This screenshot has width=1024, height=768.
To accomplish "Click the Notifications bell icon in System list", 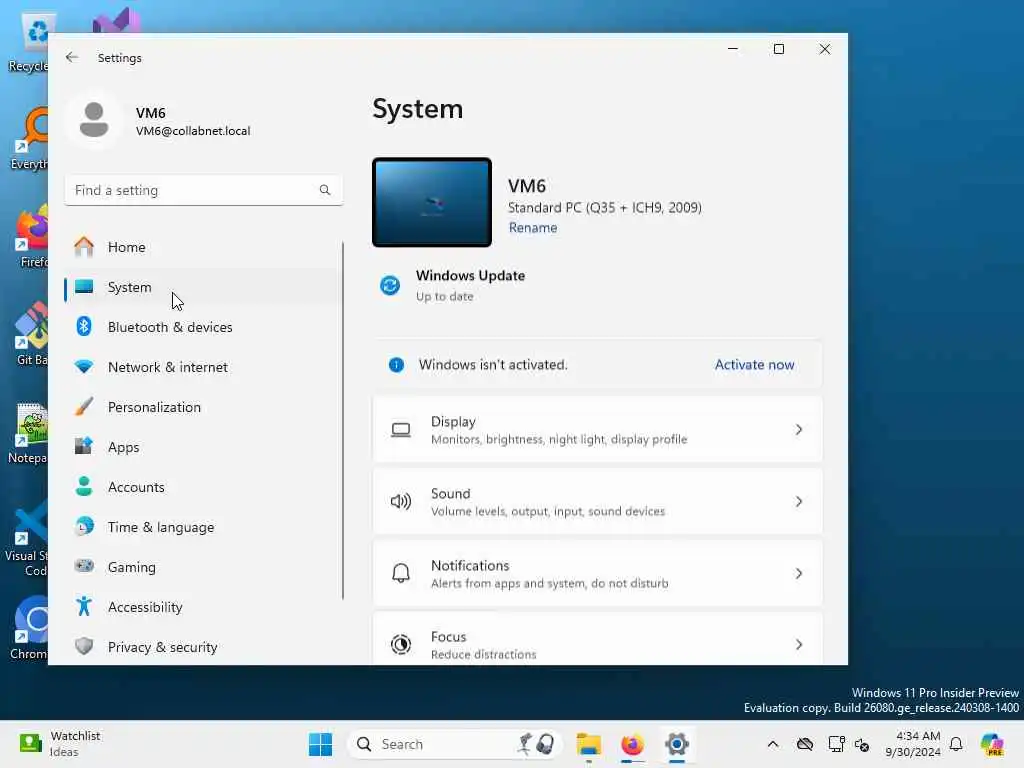I will coord(400,573).
